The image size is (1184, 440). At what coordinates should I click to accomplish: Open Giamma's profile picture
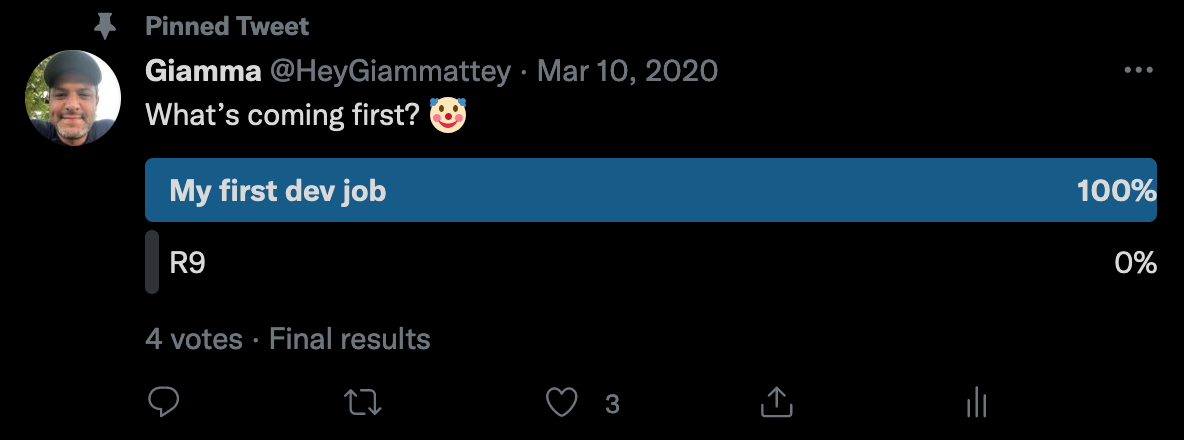coord(72,98)
